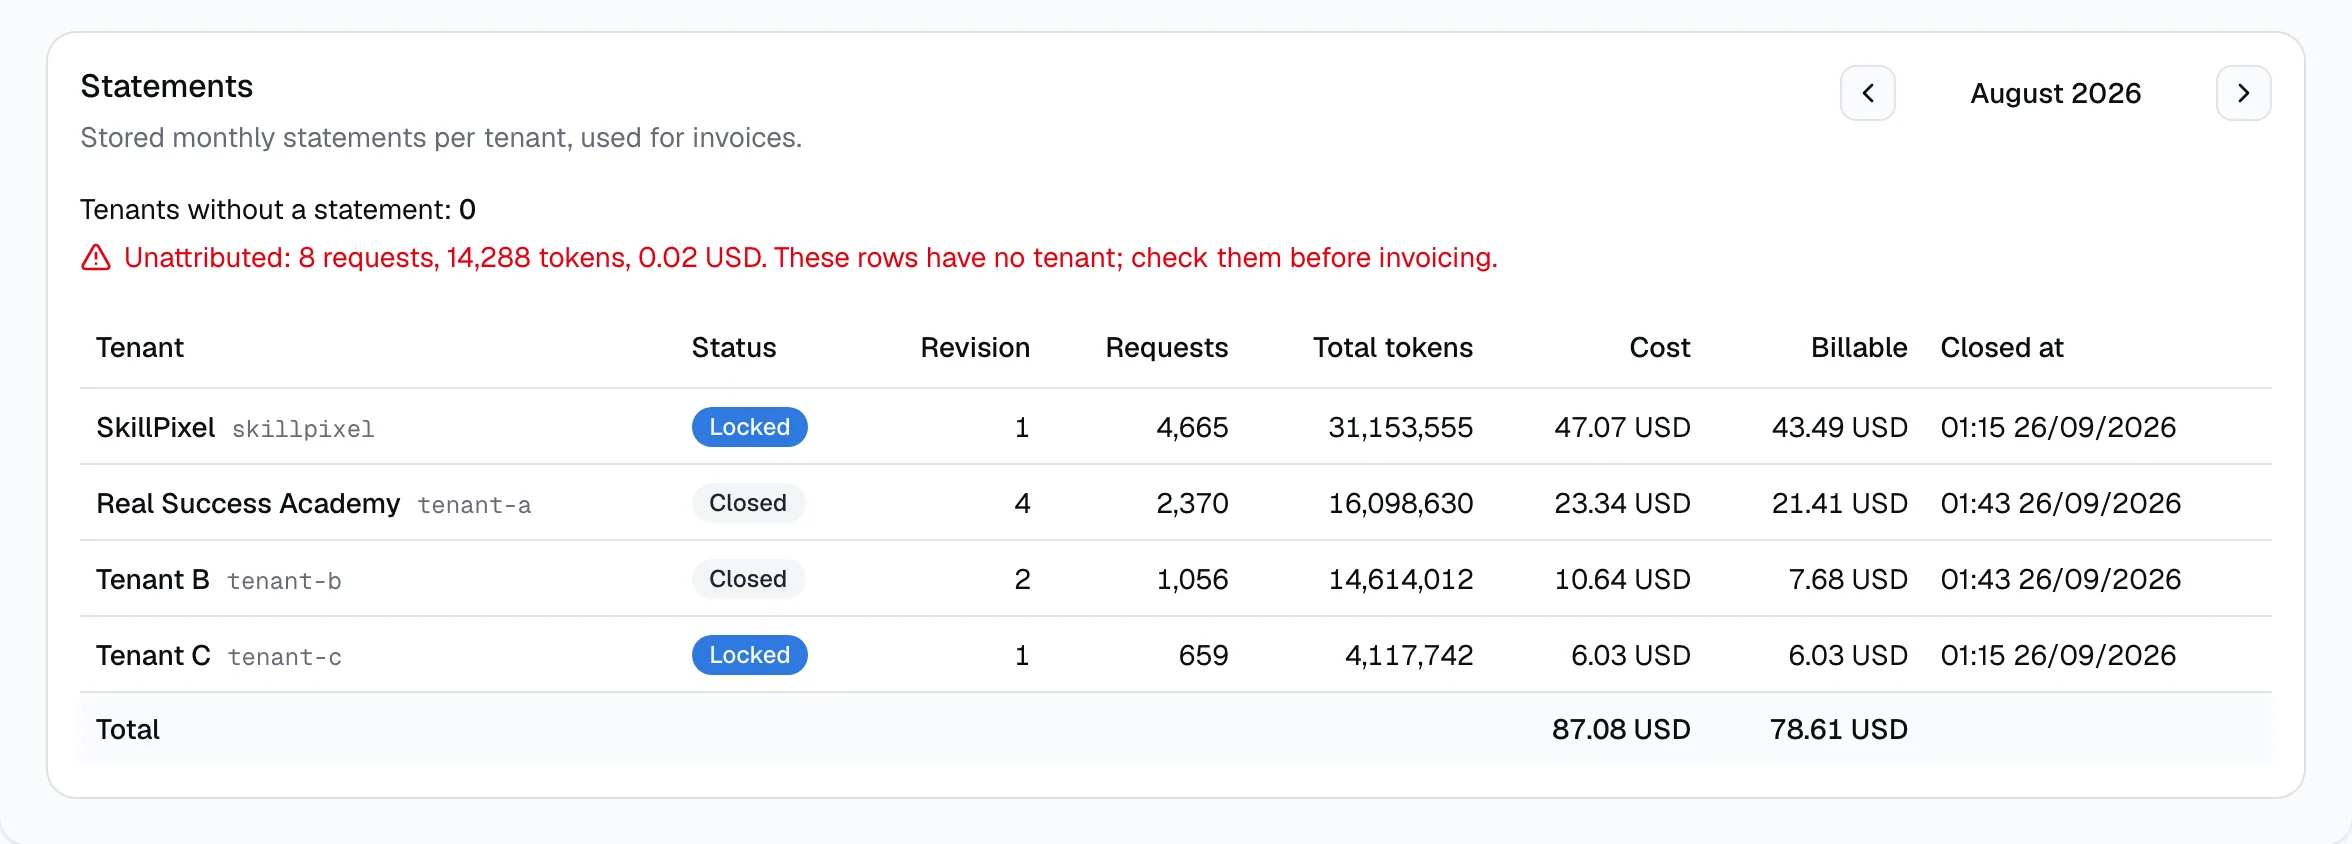Click the Locked badge for SkillPixel
The width and height of the screenshot is (2352, 844).
point(749,427)
